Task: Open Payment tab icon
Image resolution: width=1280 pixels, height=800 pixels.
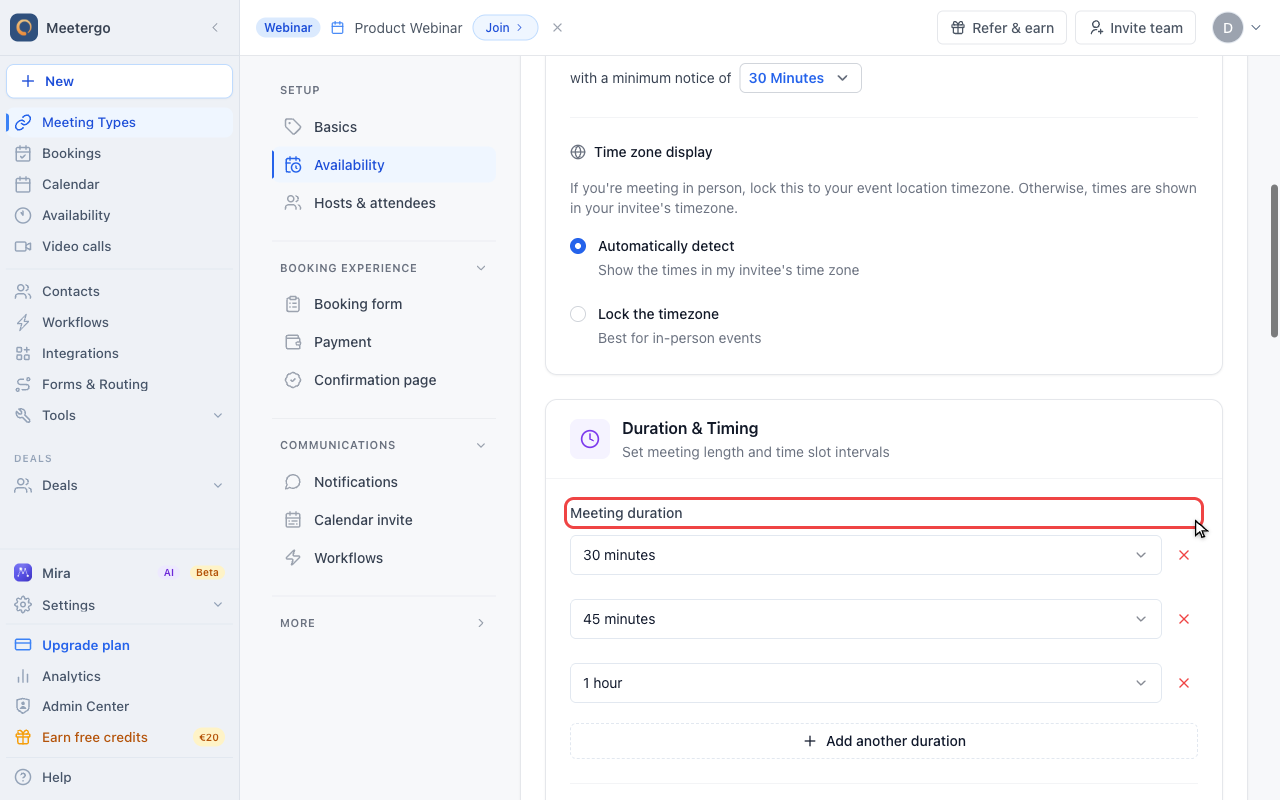Action: click(x=293, y=342)
